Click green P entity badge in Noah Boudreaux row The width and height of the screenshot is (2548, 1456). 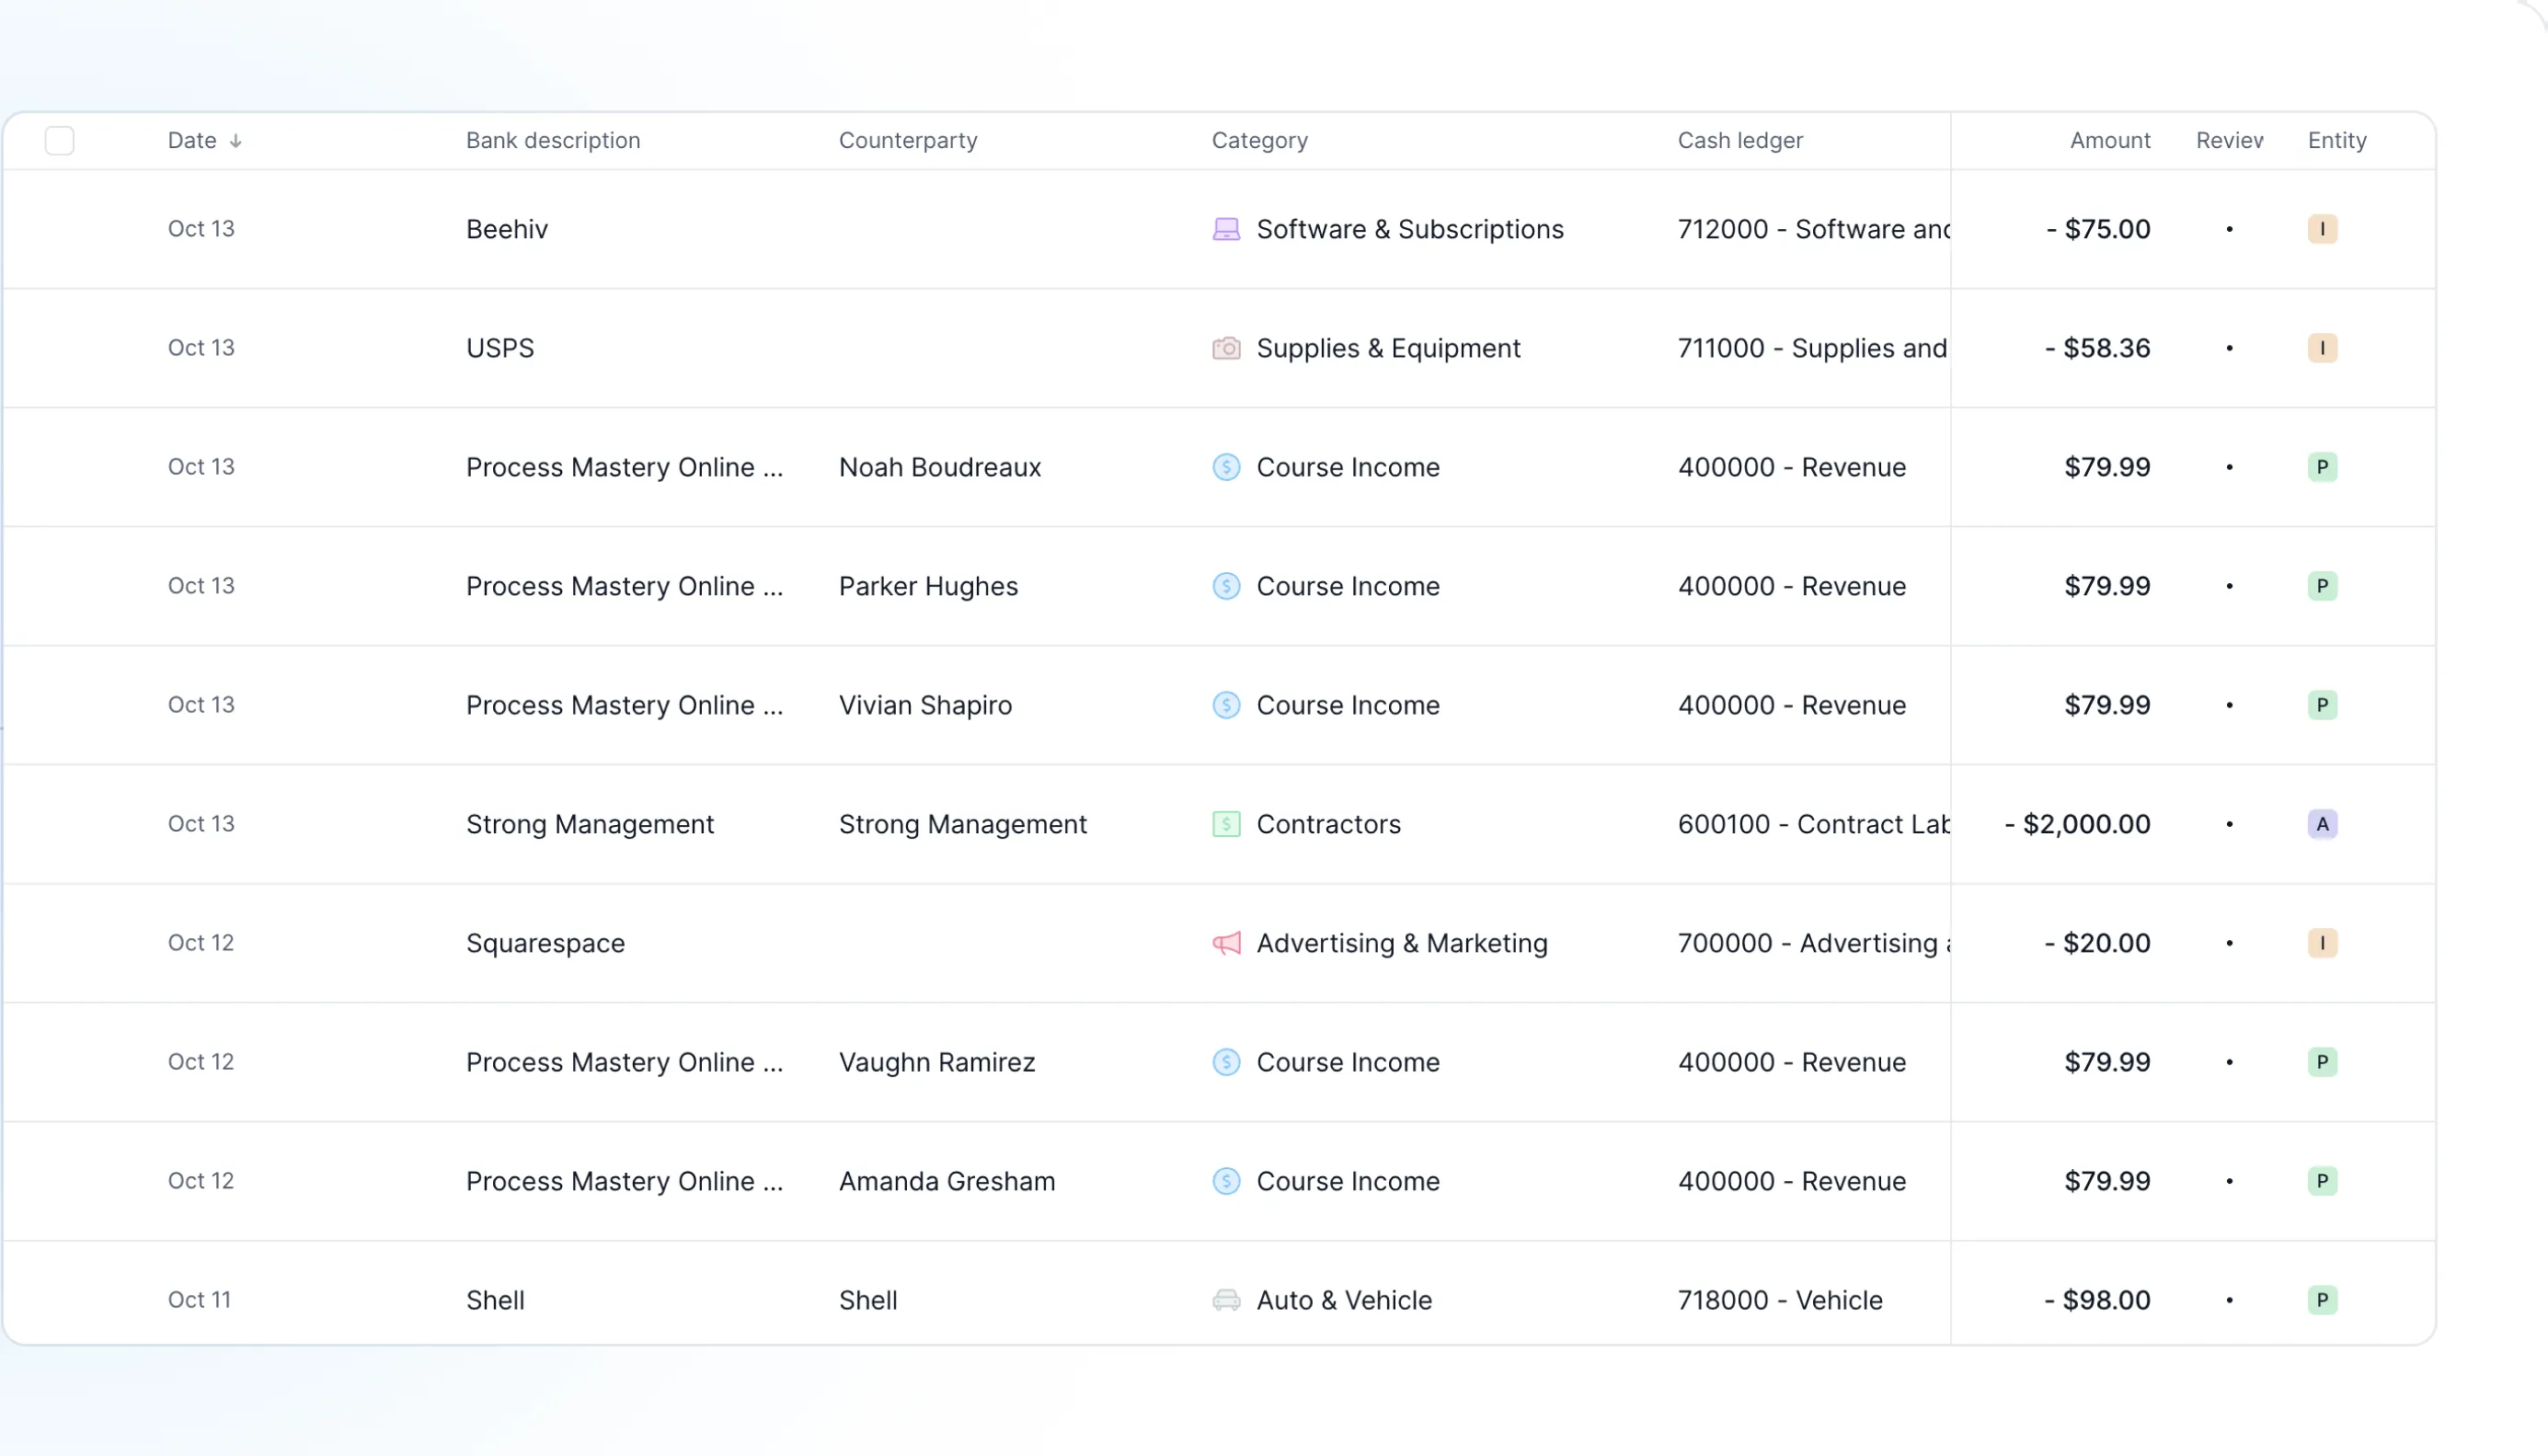pos(2322,467)
